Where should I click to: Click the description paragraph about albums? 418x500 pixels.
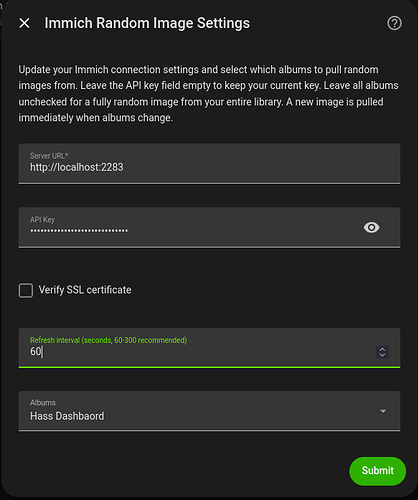(x=208, y=94)
